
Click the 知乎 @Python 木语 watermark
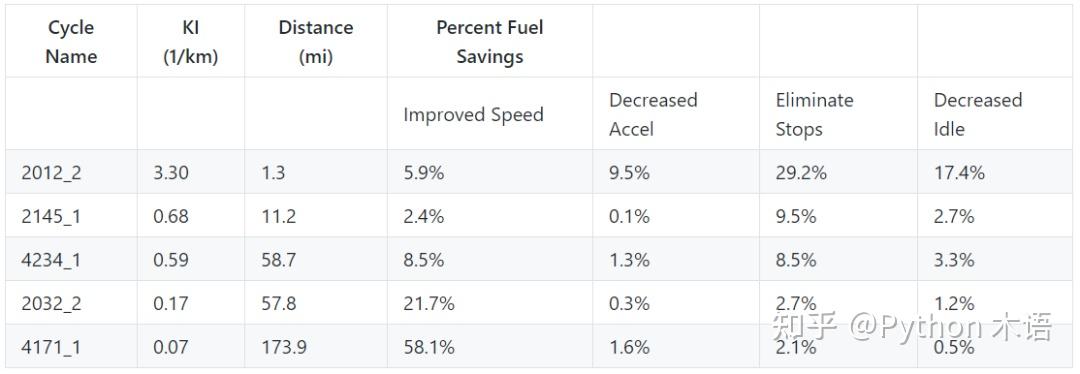coord(913,326)
